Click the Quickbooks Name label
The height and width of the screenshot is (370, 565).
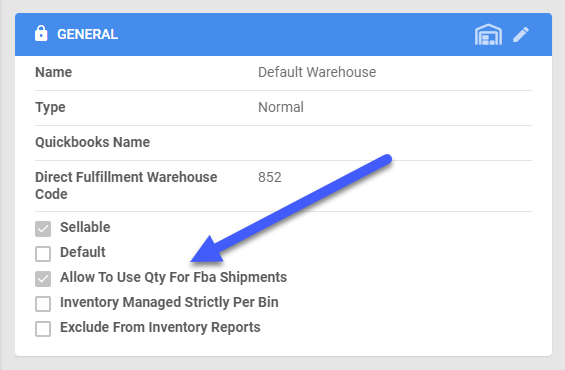[93, 142]
